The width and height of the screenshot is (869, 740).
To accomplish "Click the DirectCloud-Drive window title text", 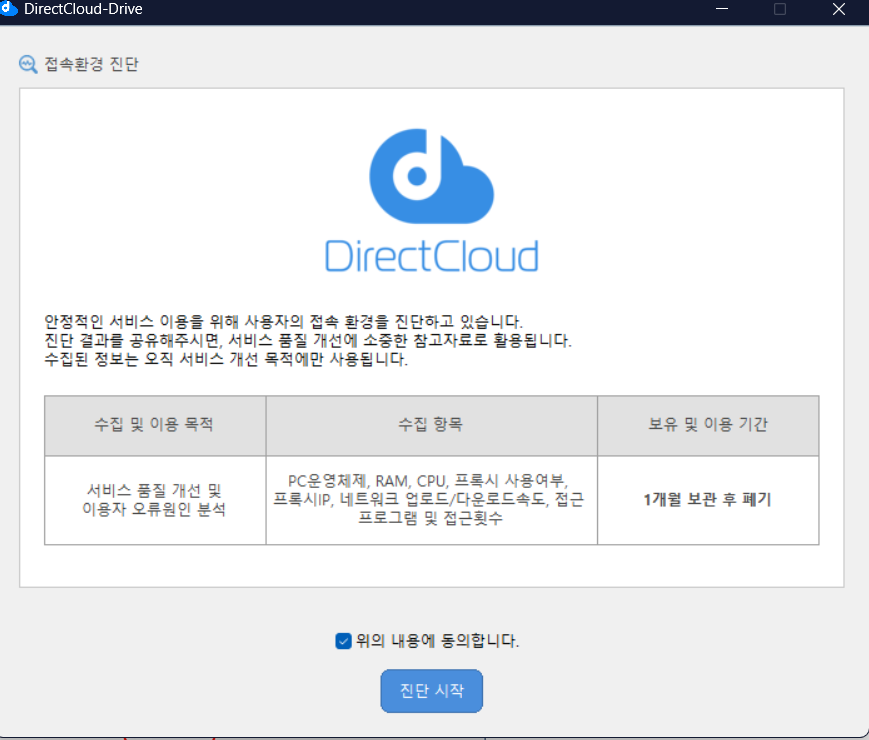I will point(83,9).
